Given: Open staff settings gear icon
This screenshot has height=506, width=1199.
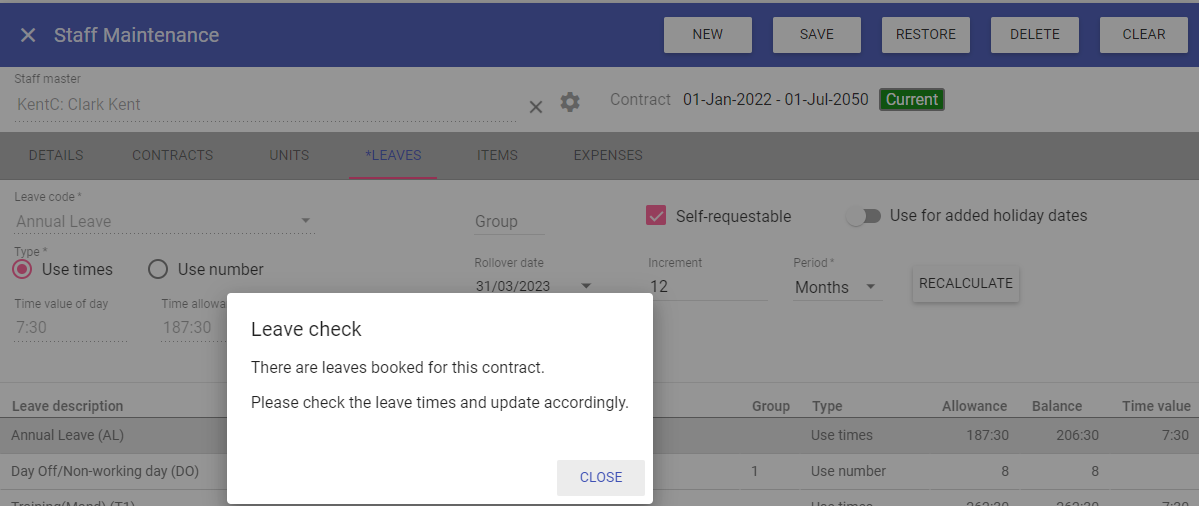Looking at the screenshot, I should coord(570,102).
